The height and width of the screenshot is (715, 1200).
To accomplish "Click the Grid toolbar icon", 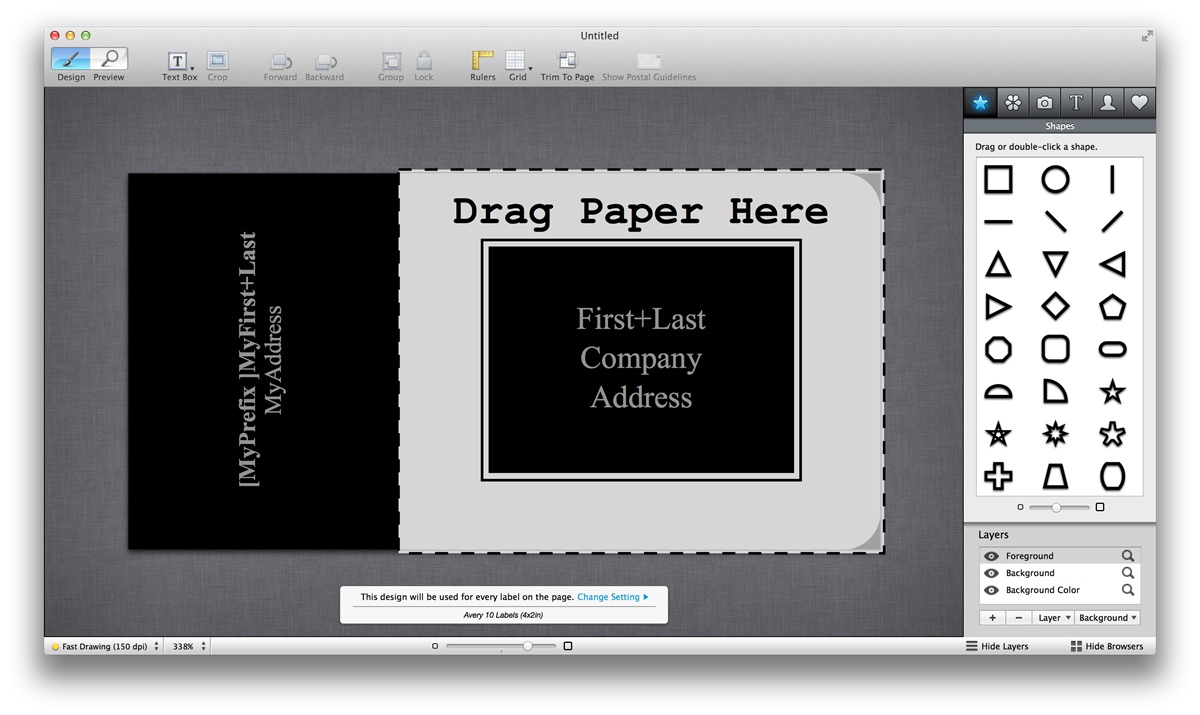I will [x=515, y=60].
